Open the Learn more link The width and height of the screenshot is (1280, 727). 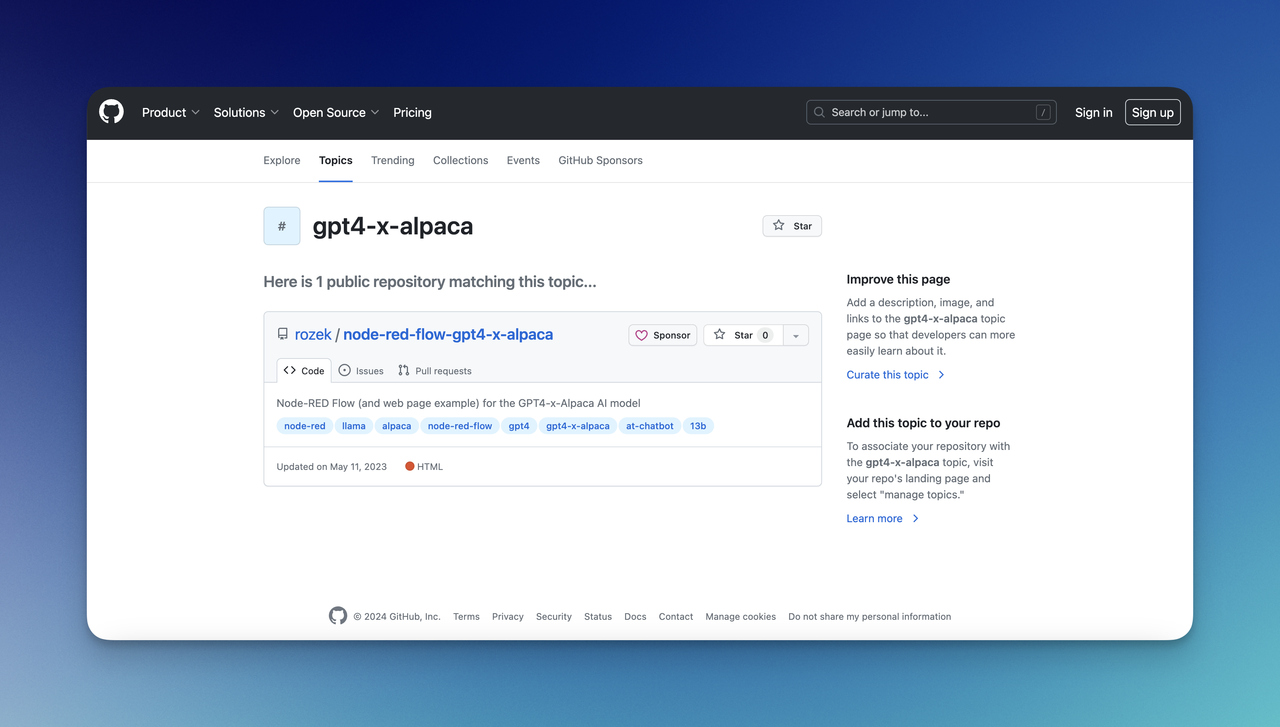tap(875, 518)
